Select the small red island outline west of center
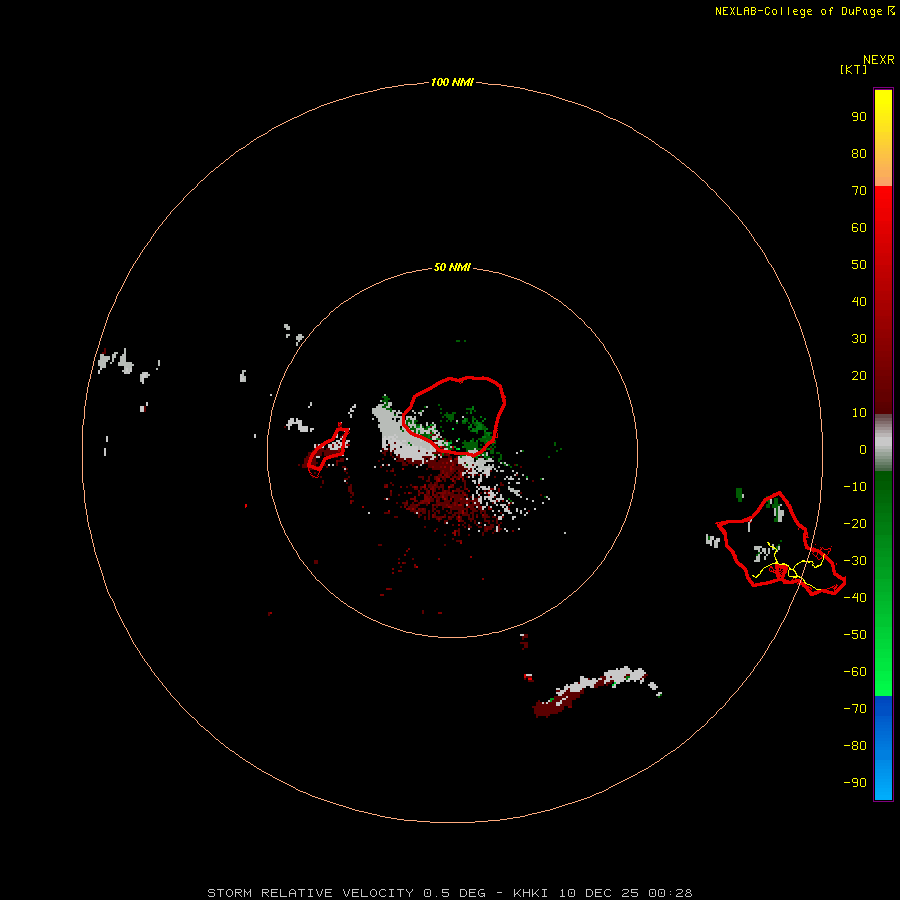900x900 pixels. pyautogui.click(x=328, y=451)
